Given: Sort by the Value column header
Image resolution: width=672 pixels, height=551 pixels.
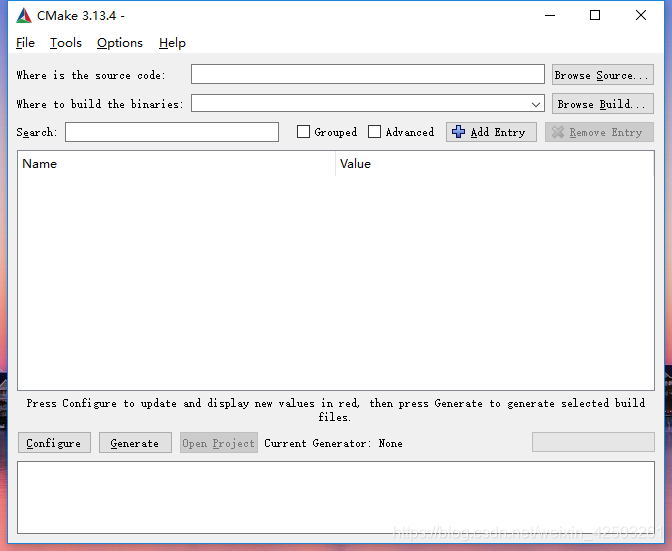Looking at the screenshot, I should 495,164.
